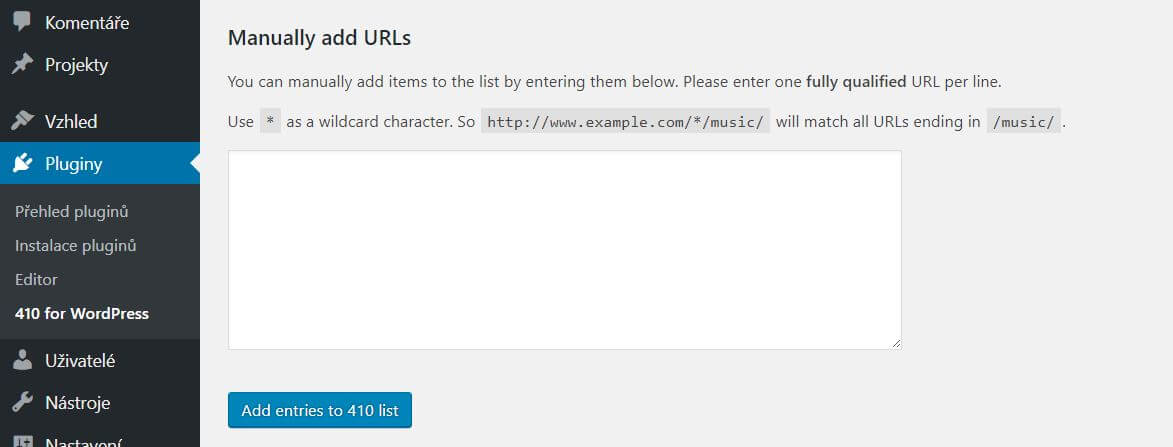Click the Pluginy plug icon
This screenshot has height=447, width=1173.
(22, 163)
